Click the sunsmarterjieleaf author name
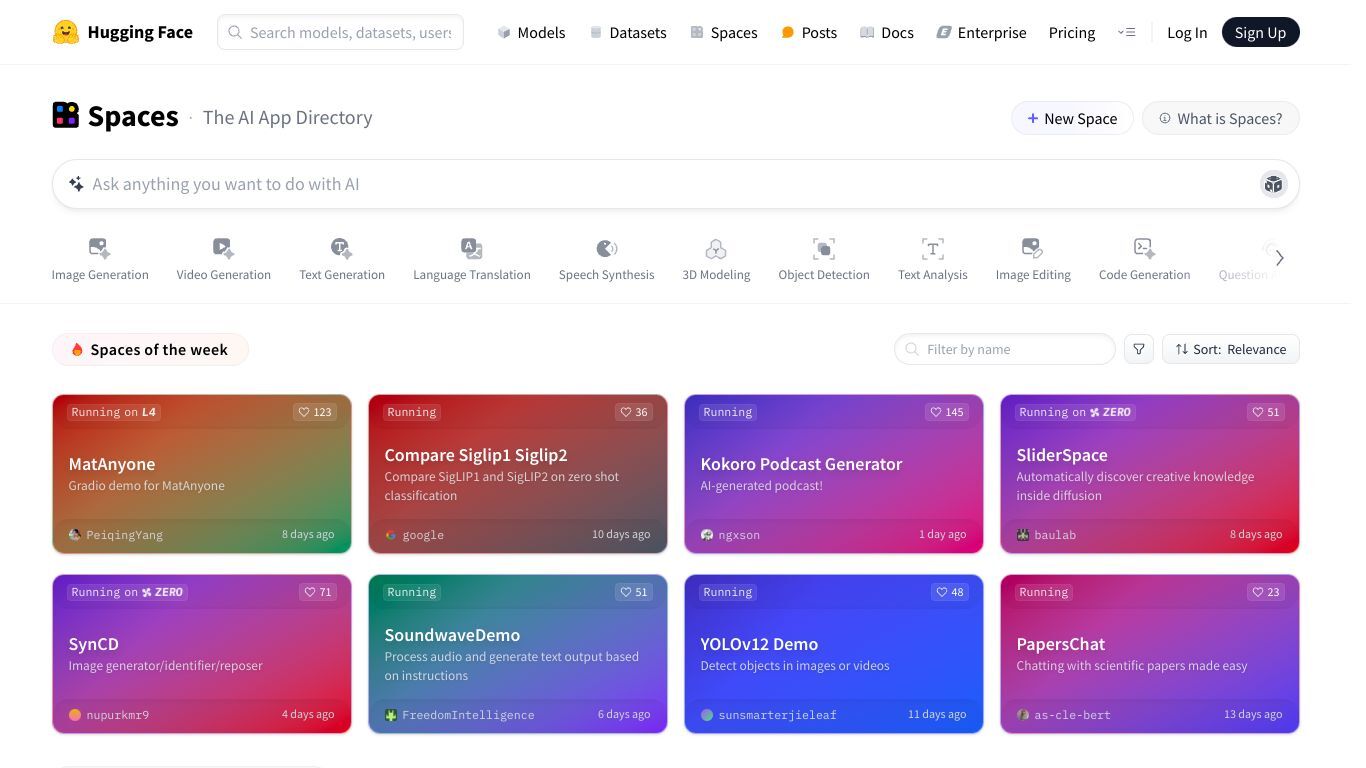 pos(777,715)
